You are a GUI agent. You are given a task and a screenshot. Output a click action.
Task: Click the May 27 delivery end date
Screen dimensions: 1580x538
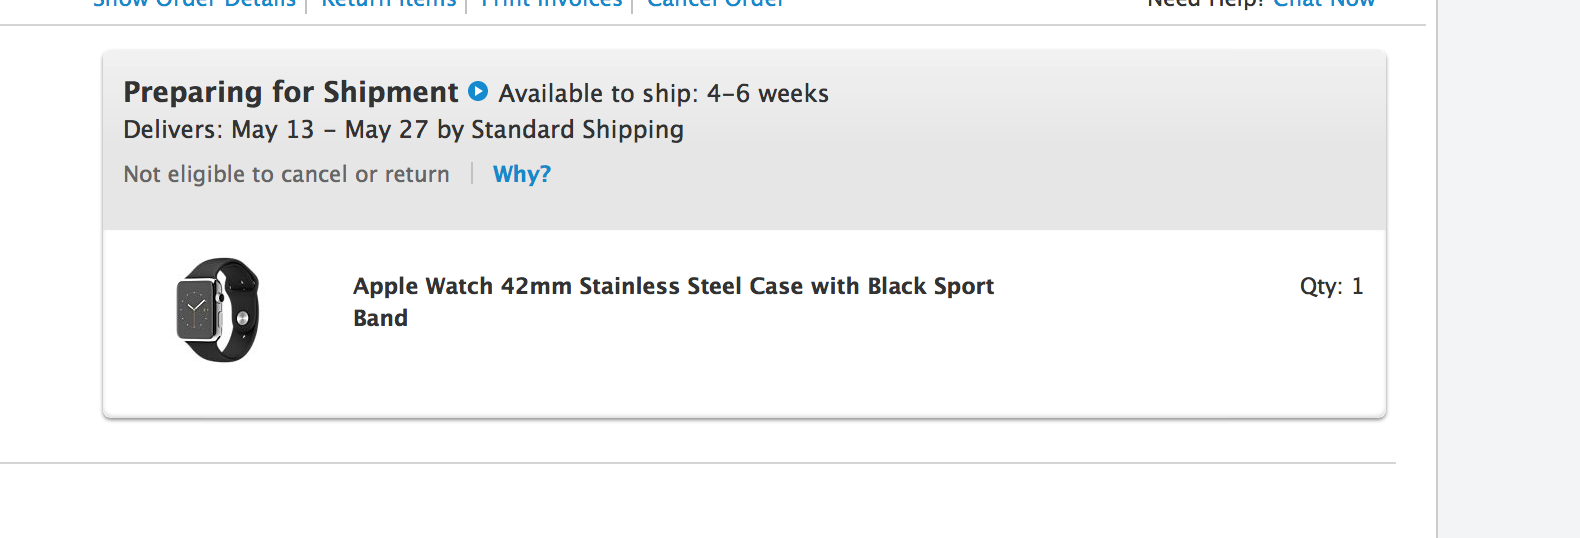coord(386,130)
